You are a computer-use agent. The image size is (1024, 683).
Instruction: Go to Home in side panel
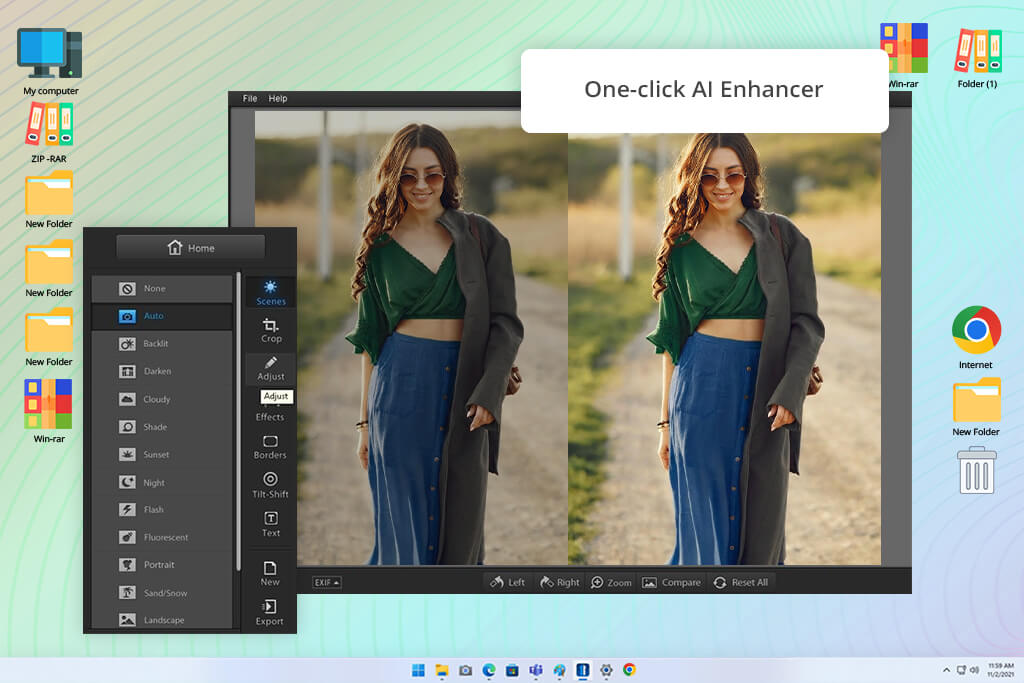click(191, 248)
